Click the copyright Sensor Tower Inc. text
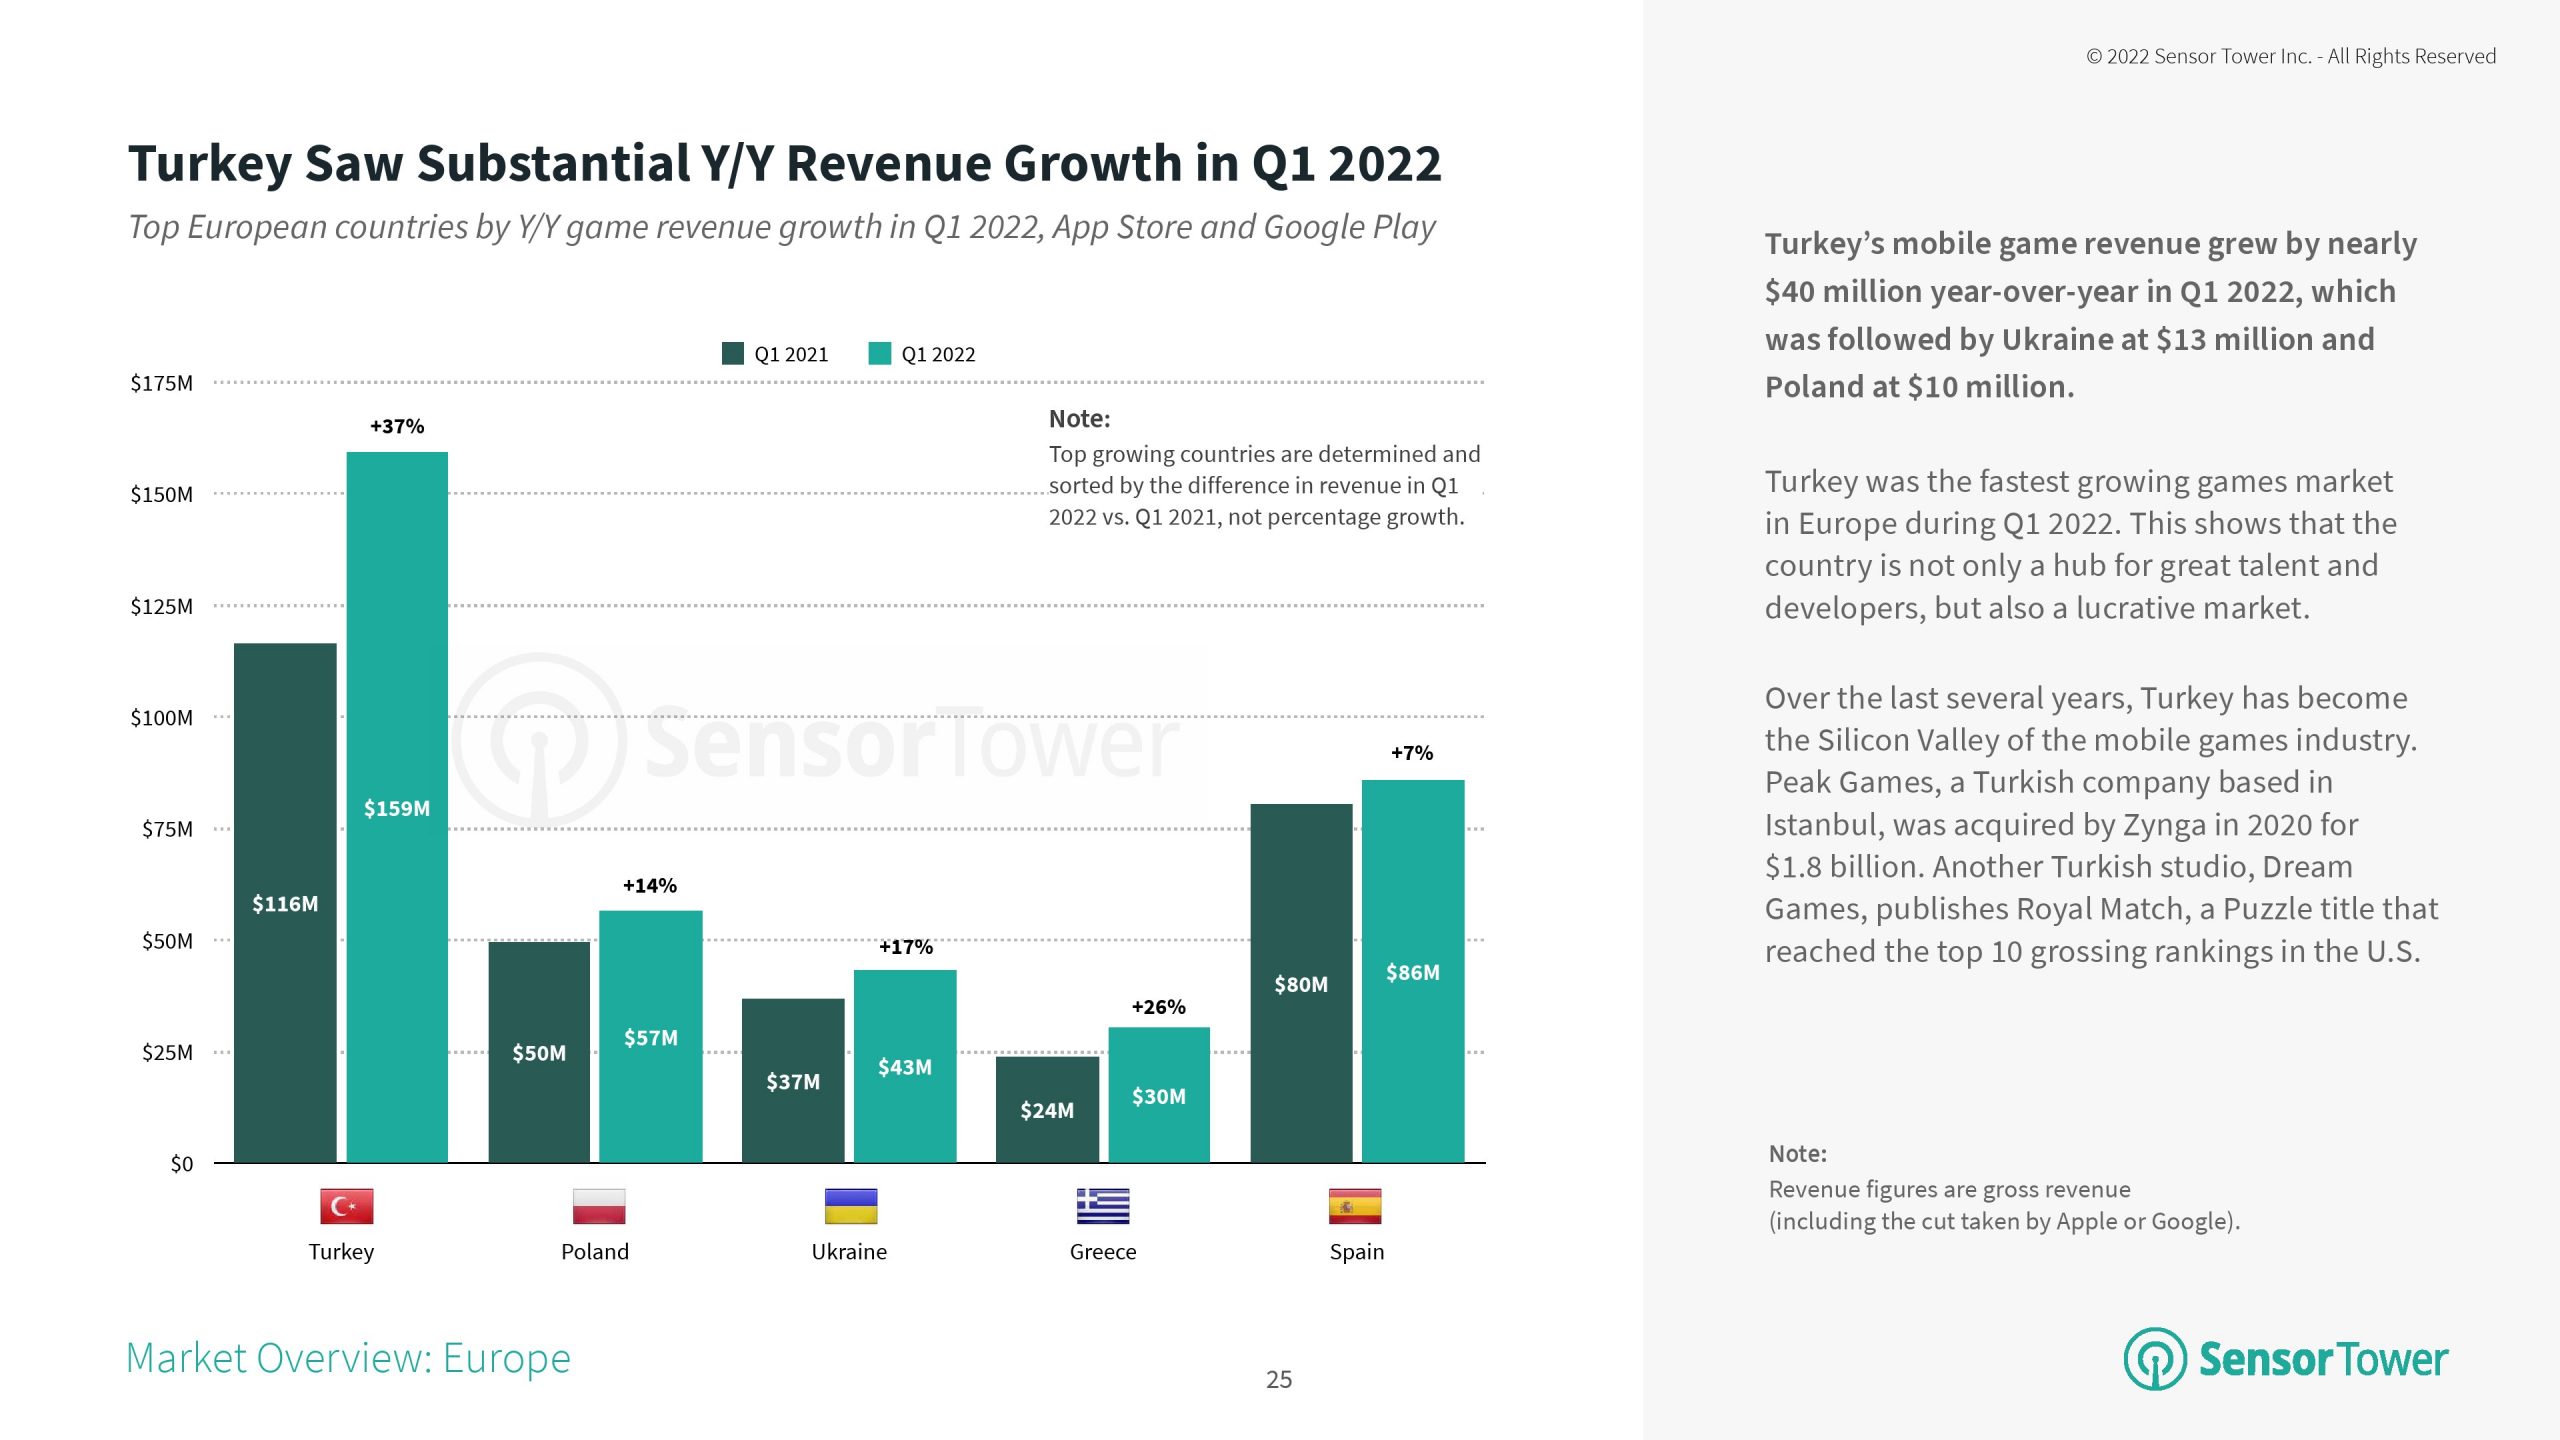Viewport: 2560px width, 1440px height. 2291,57
